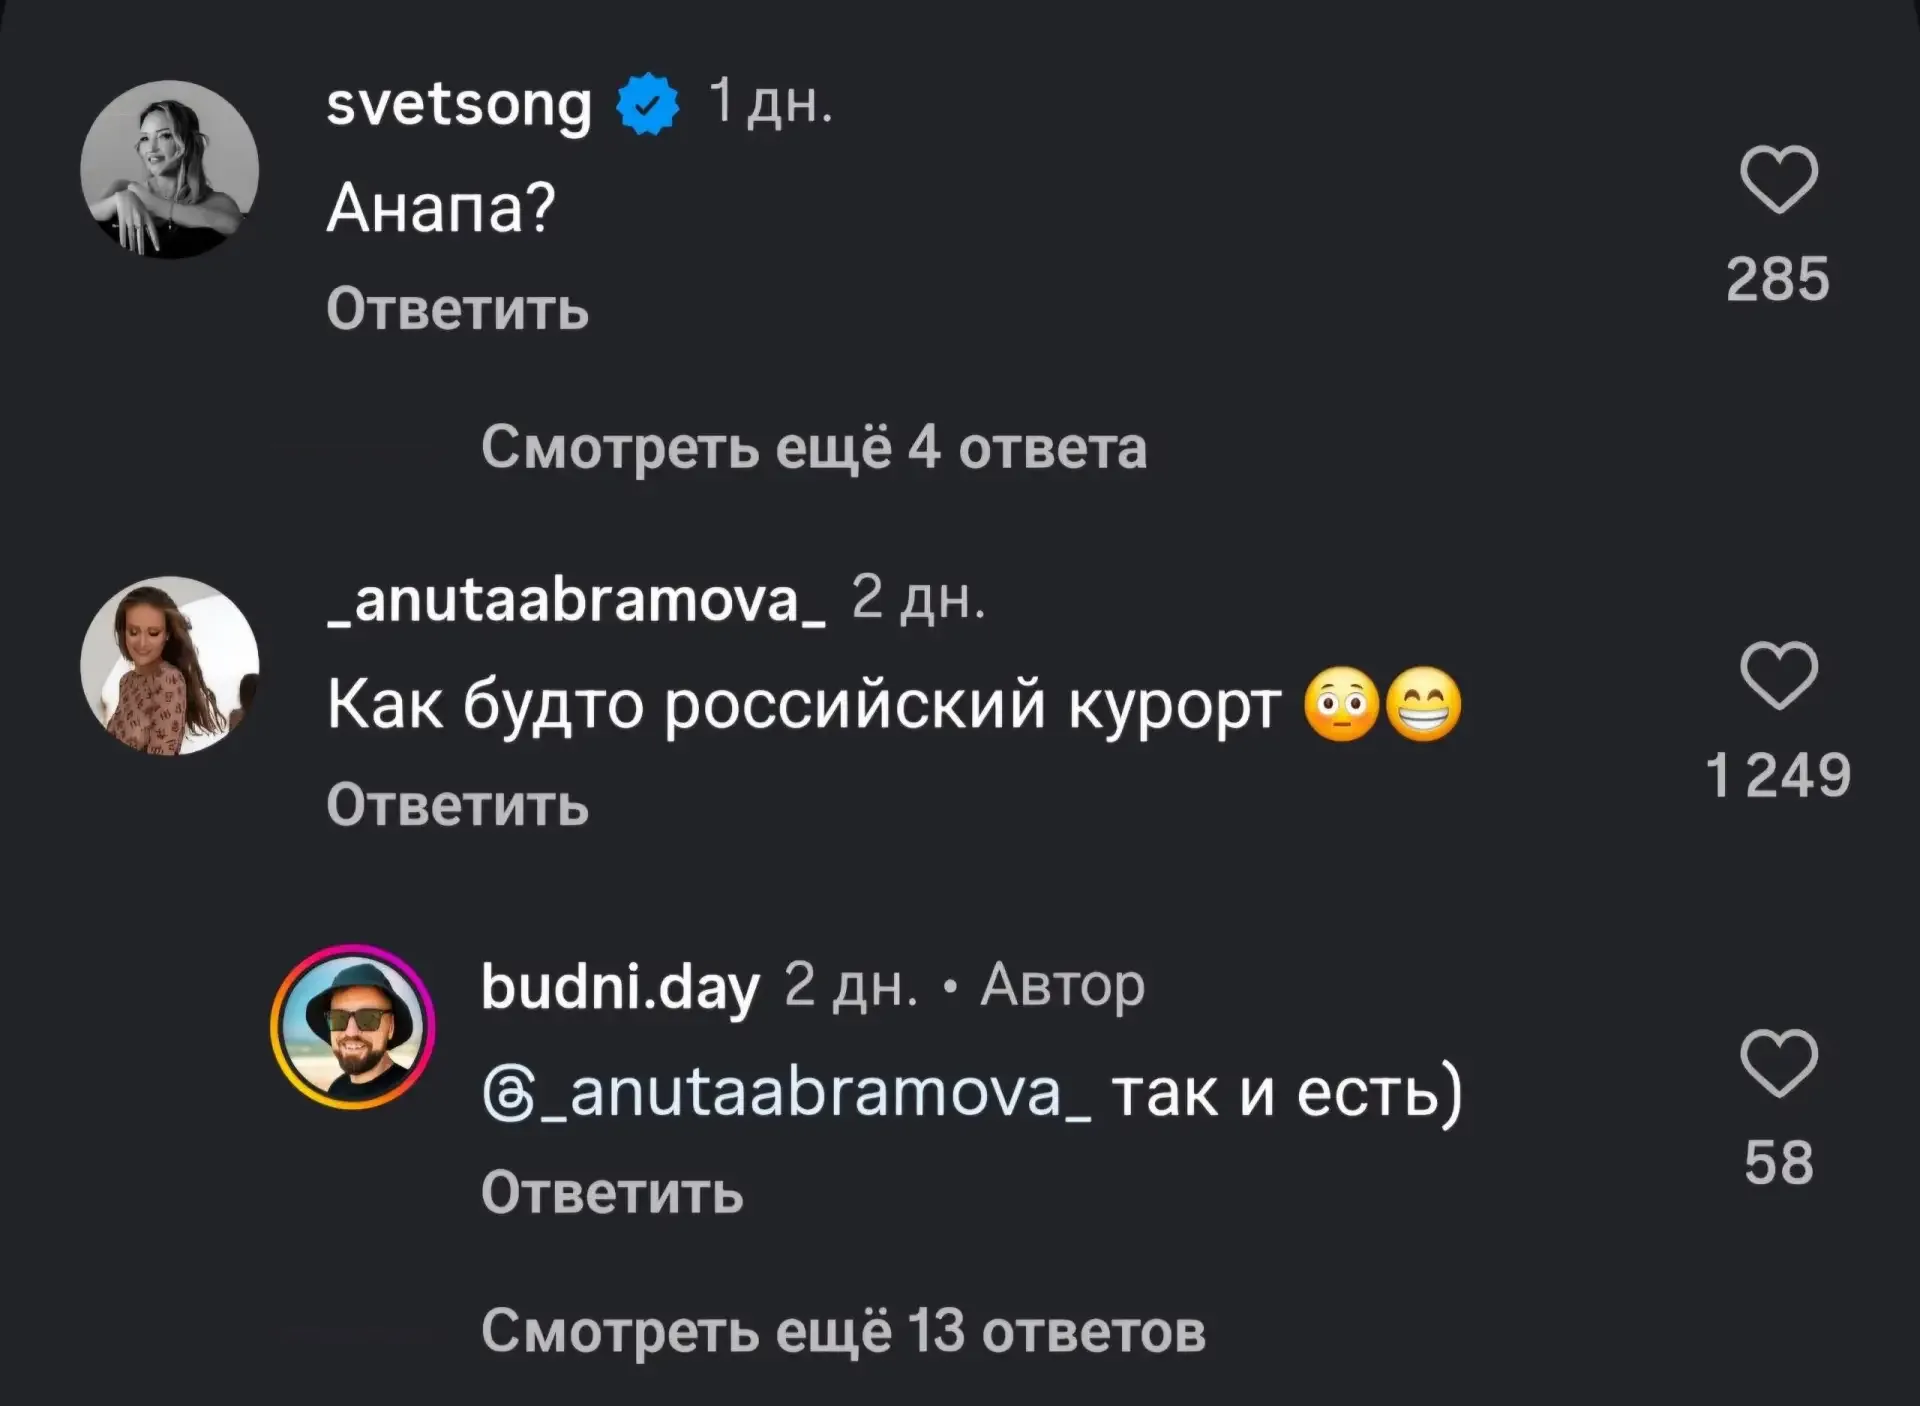Like svetsong's comment with heart icon

(1778, 180)
